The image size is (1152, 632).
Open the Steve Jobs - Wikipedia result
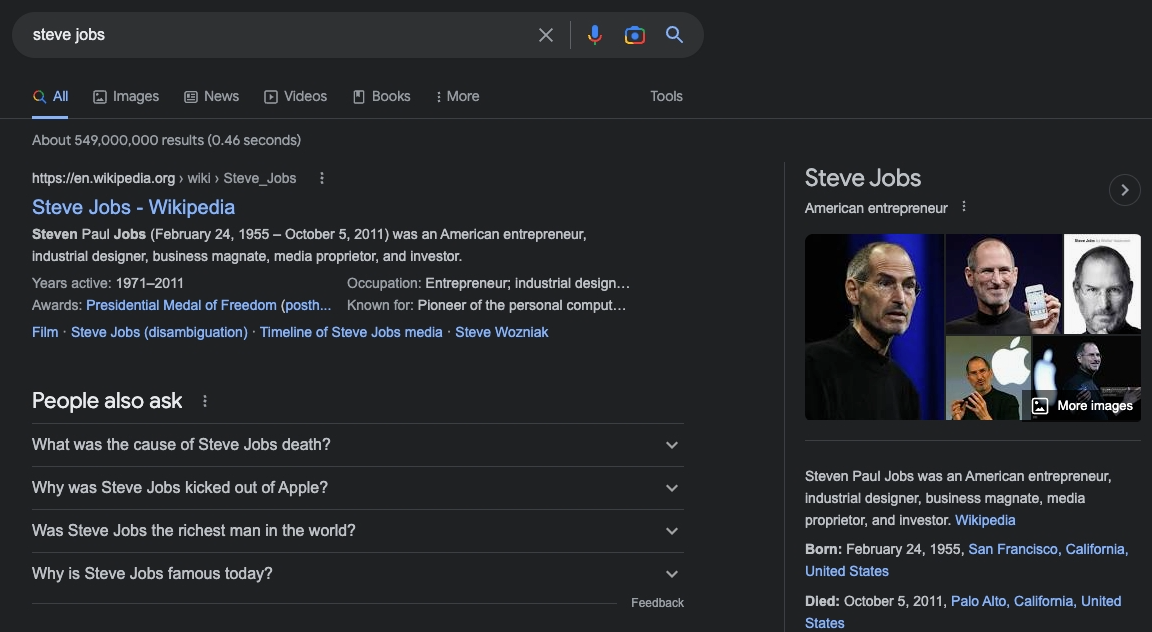coord(134,207)
